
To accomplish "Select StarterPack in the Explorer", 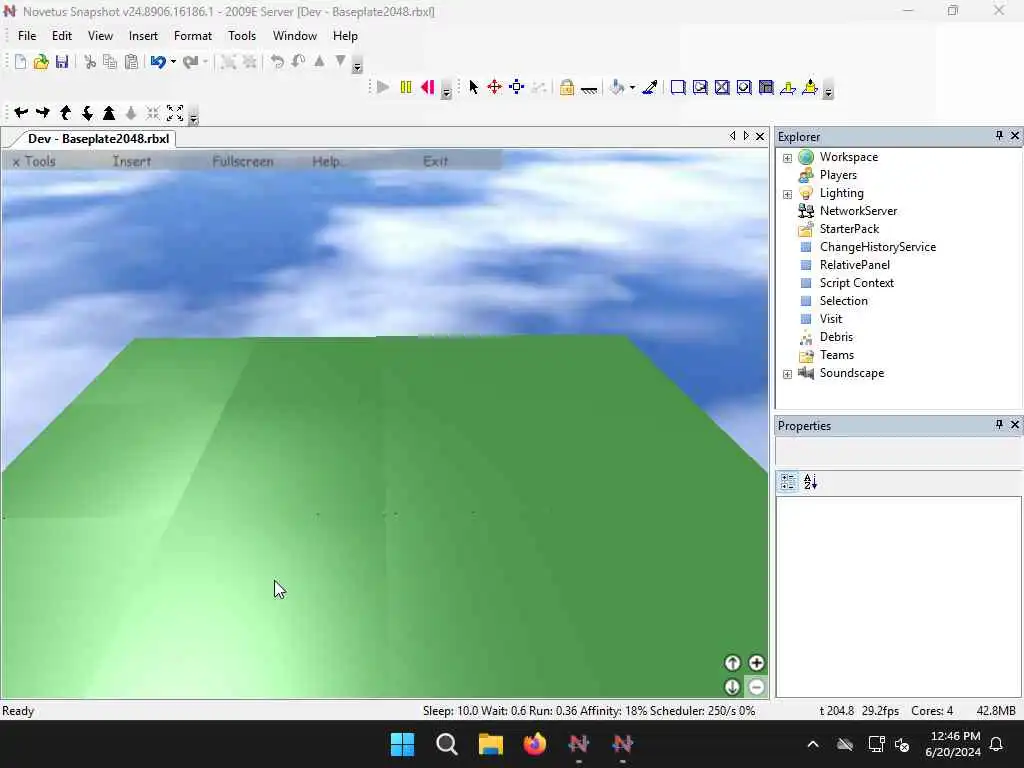I will (x=849, y=229).
